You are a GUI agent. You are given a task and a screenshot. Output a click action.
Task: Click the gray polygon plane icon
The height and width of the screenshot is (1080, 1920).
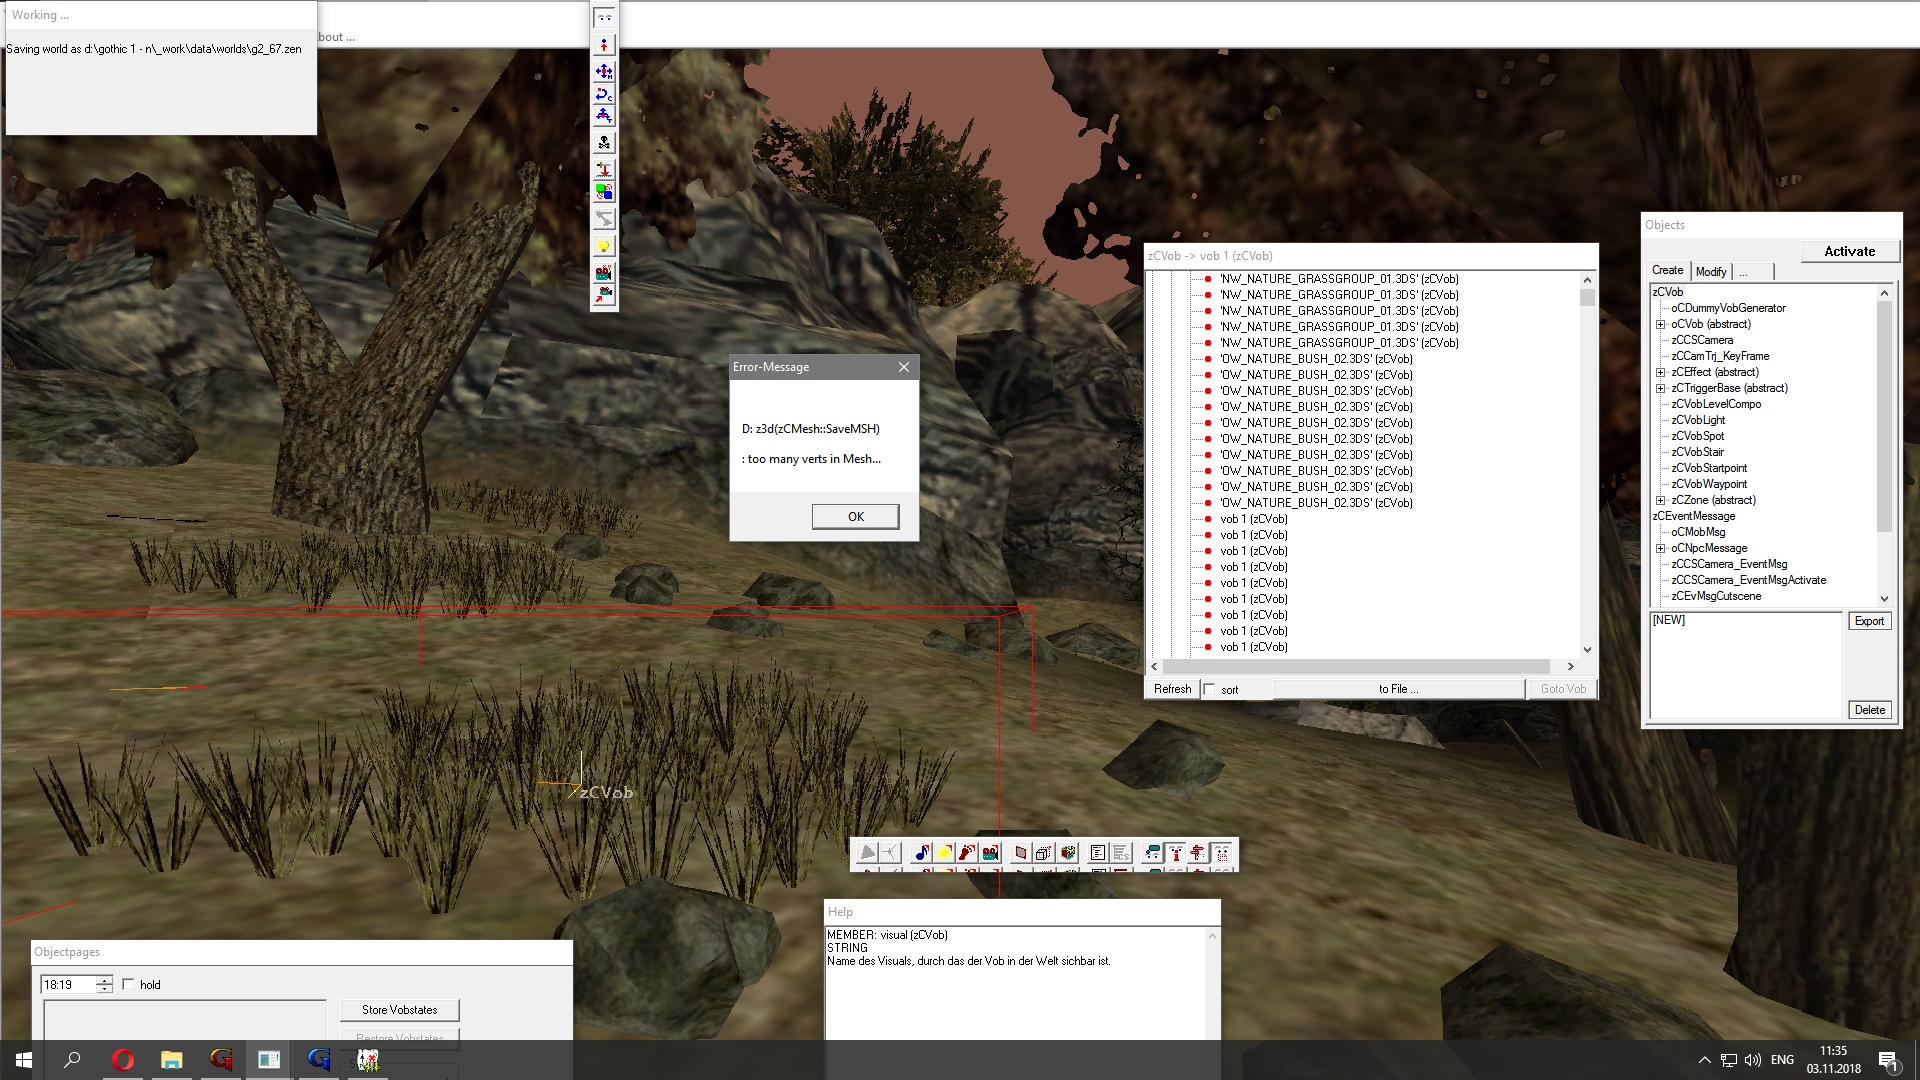(1021, 853)
